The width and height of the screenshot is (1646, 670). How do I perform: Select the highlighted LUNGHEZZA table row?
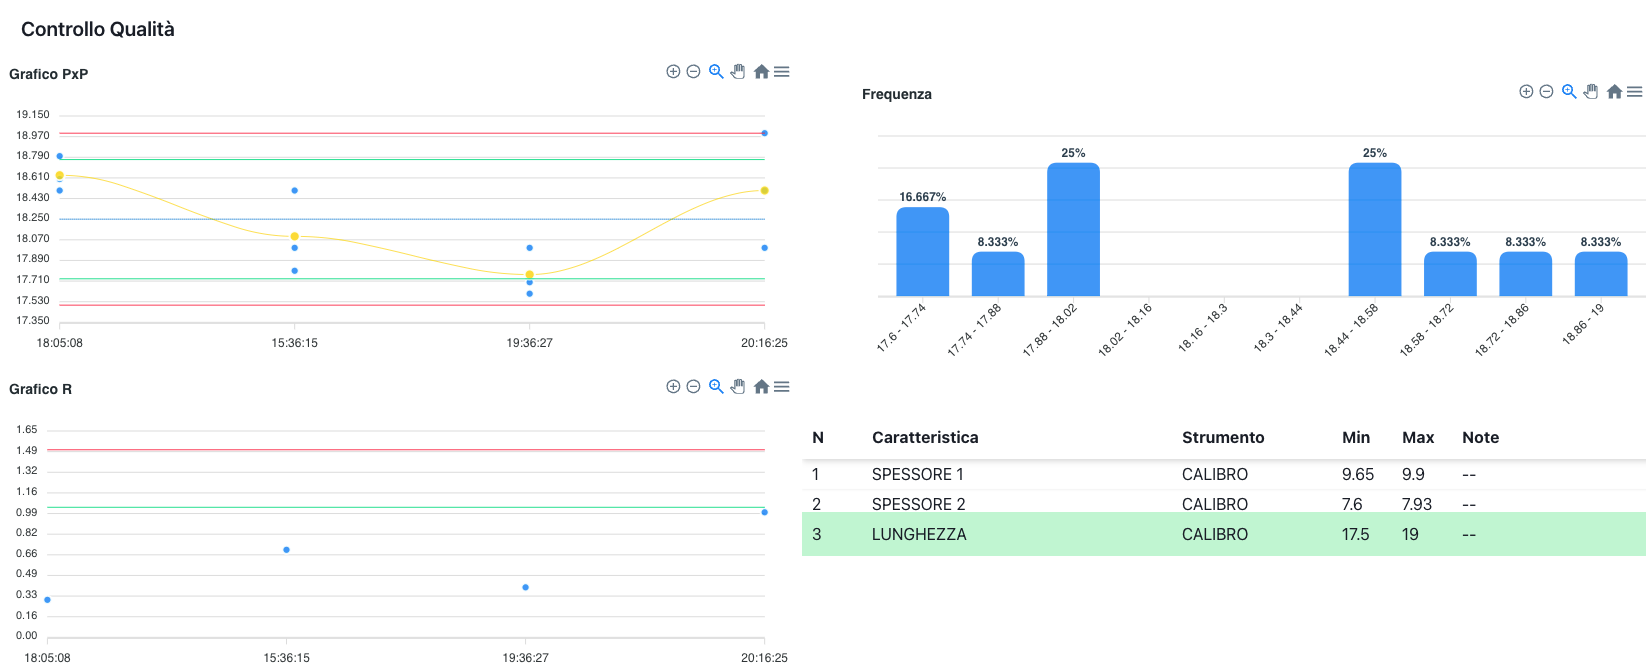1224,534
